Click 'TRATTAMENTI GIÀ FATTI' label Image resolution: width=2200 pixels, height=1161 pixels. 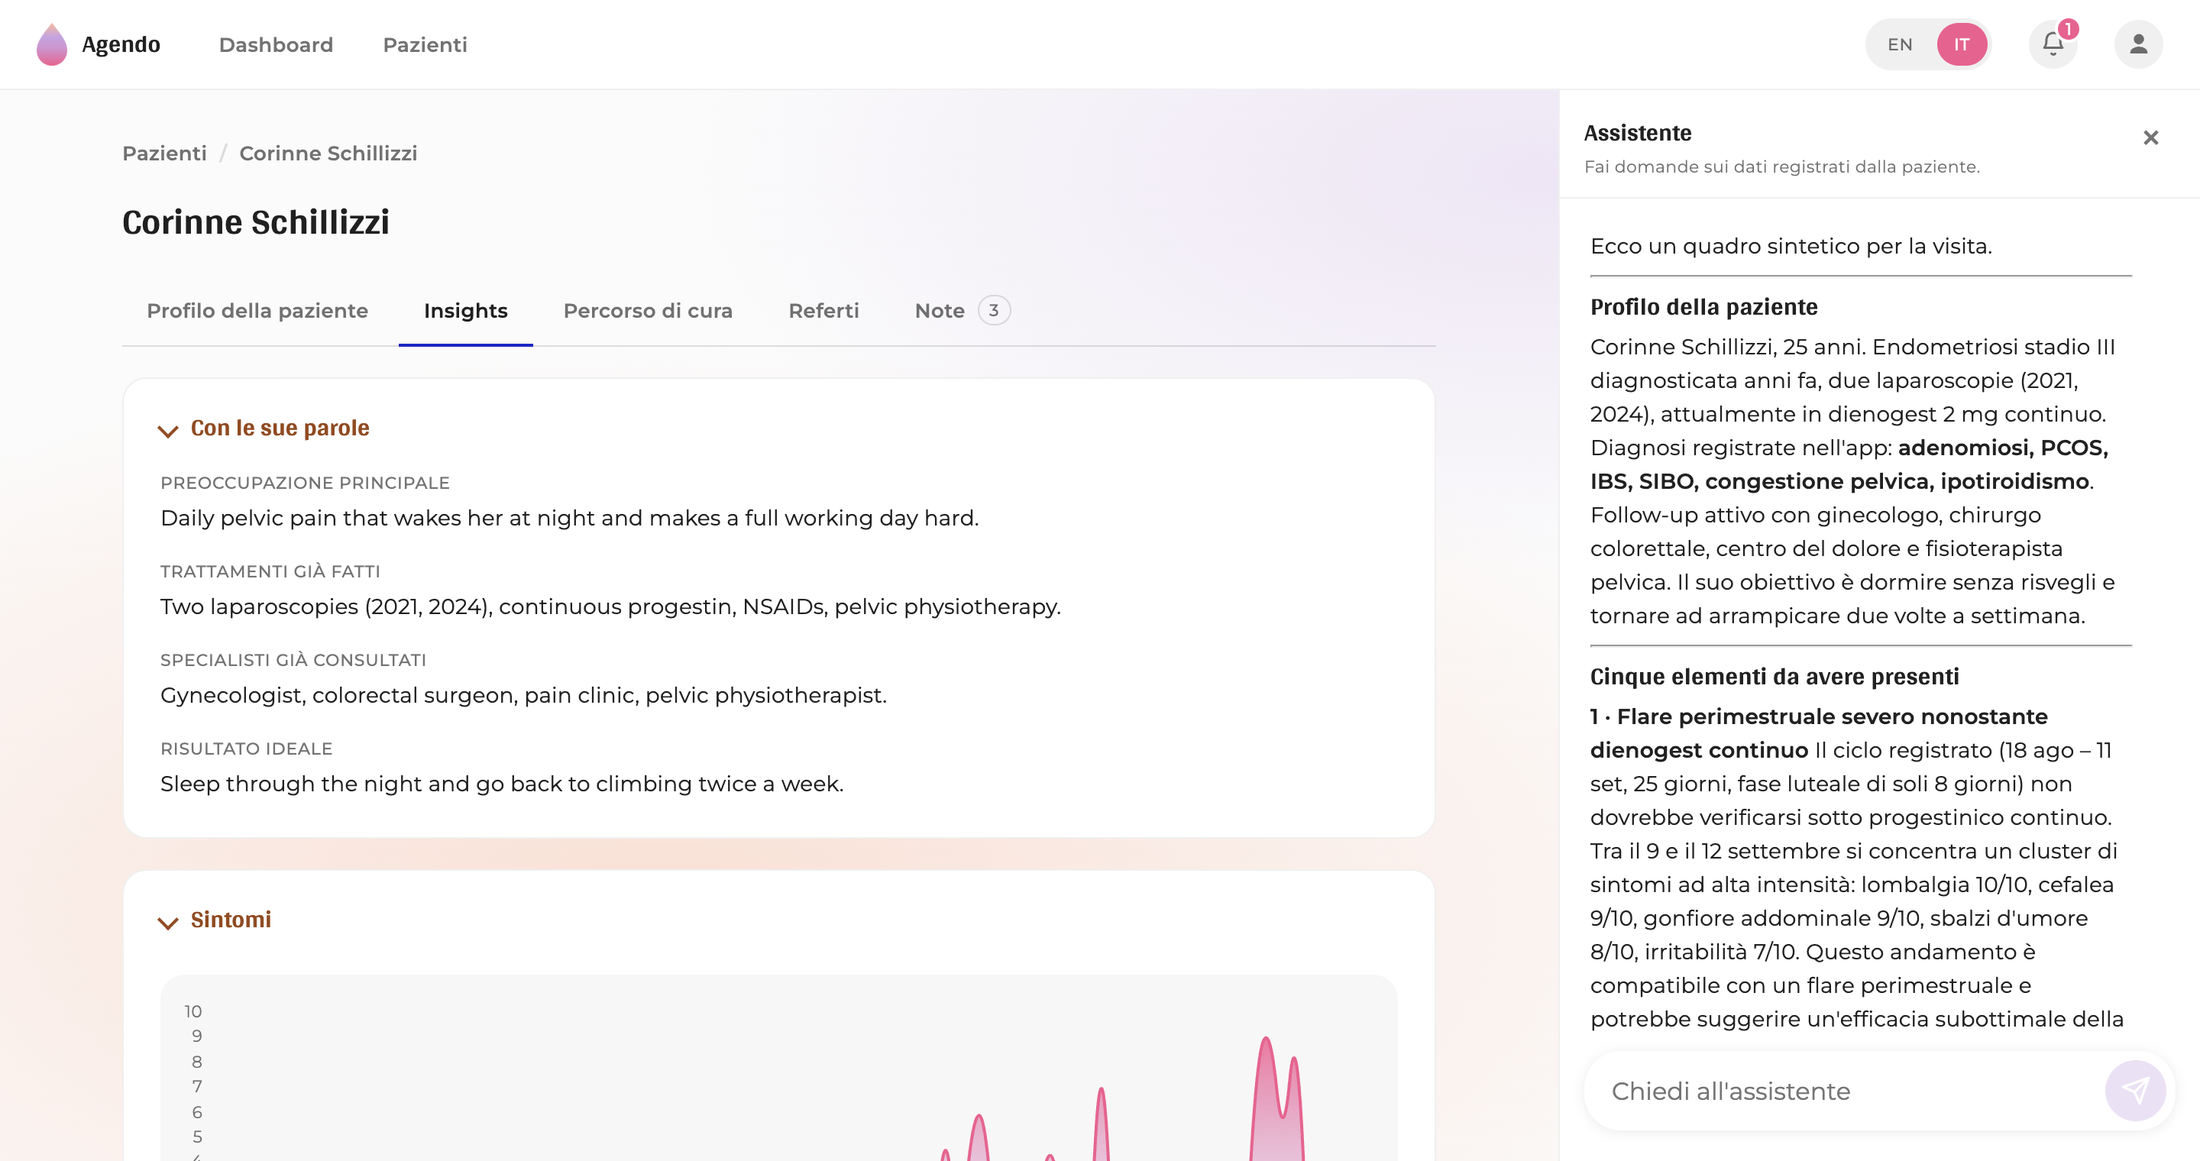(x=270, y=572)
